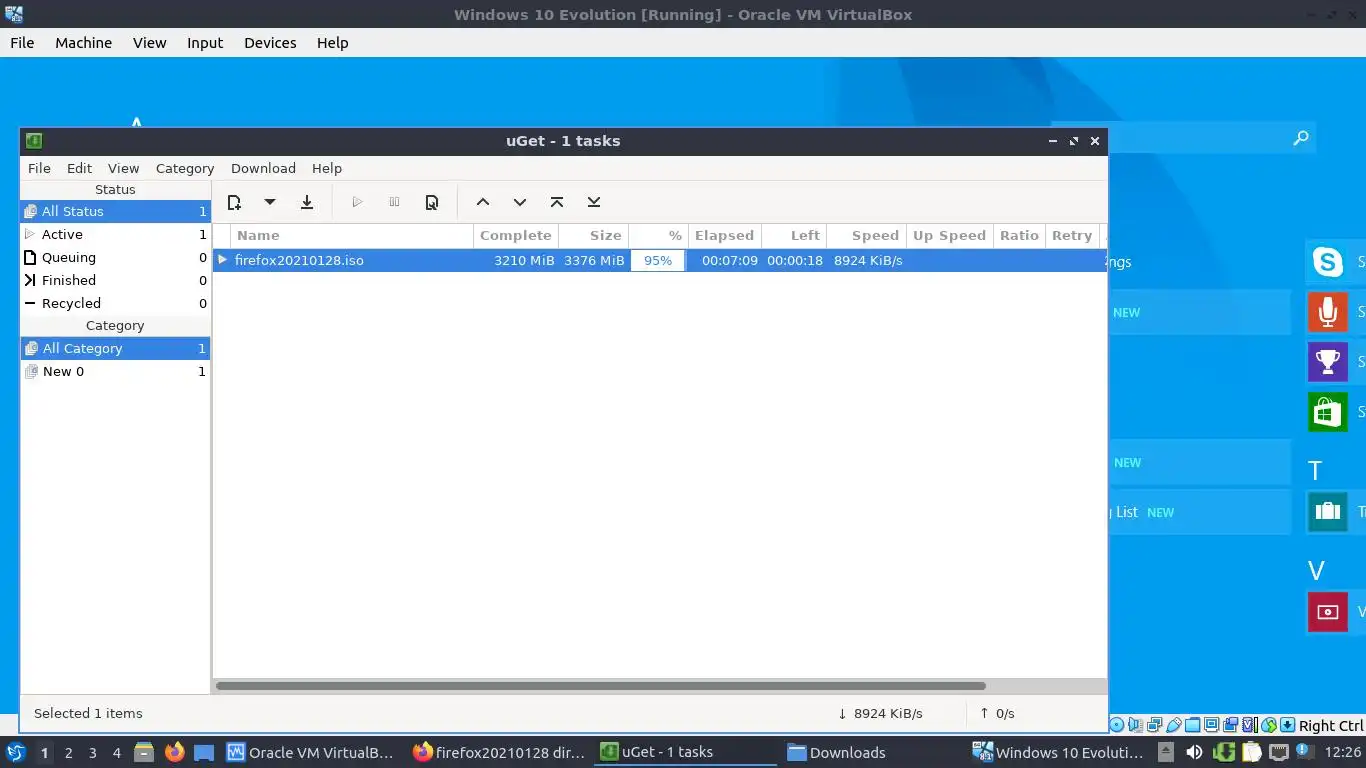Open uGet's Help menu

(x=327, y=168)
